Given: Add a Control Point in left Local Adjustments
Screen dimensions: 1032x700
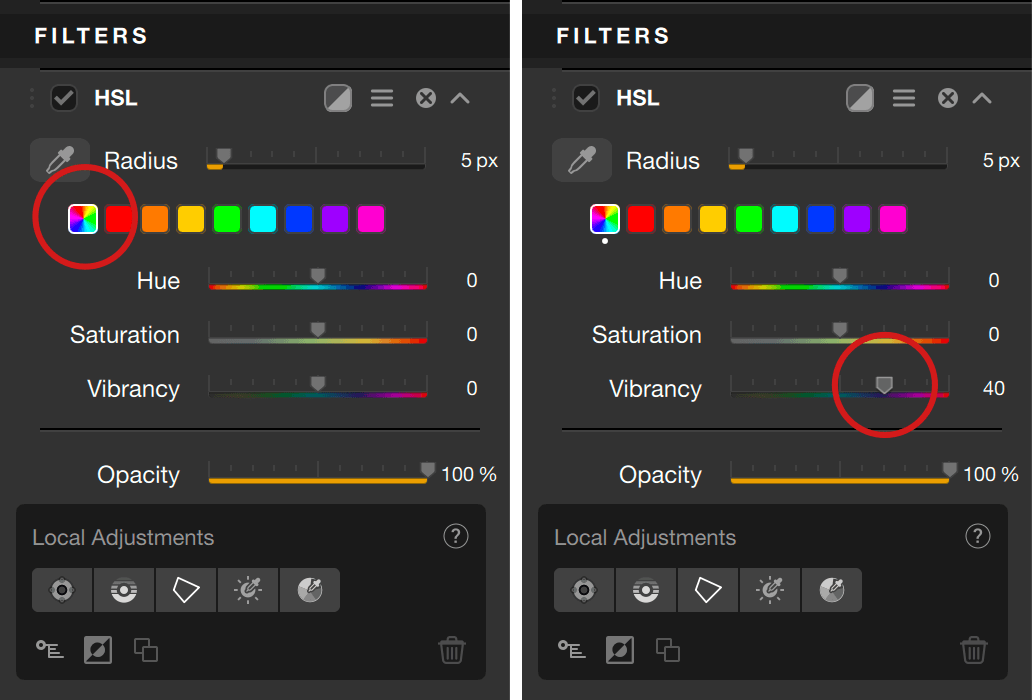Looking at the screenshot, I should [x=62, y=590].
